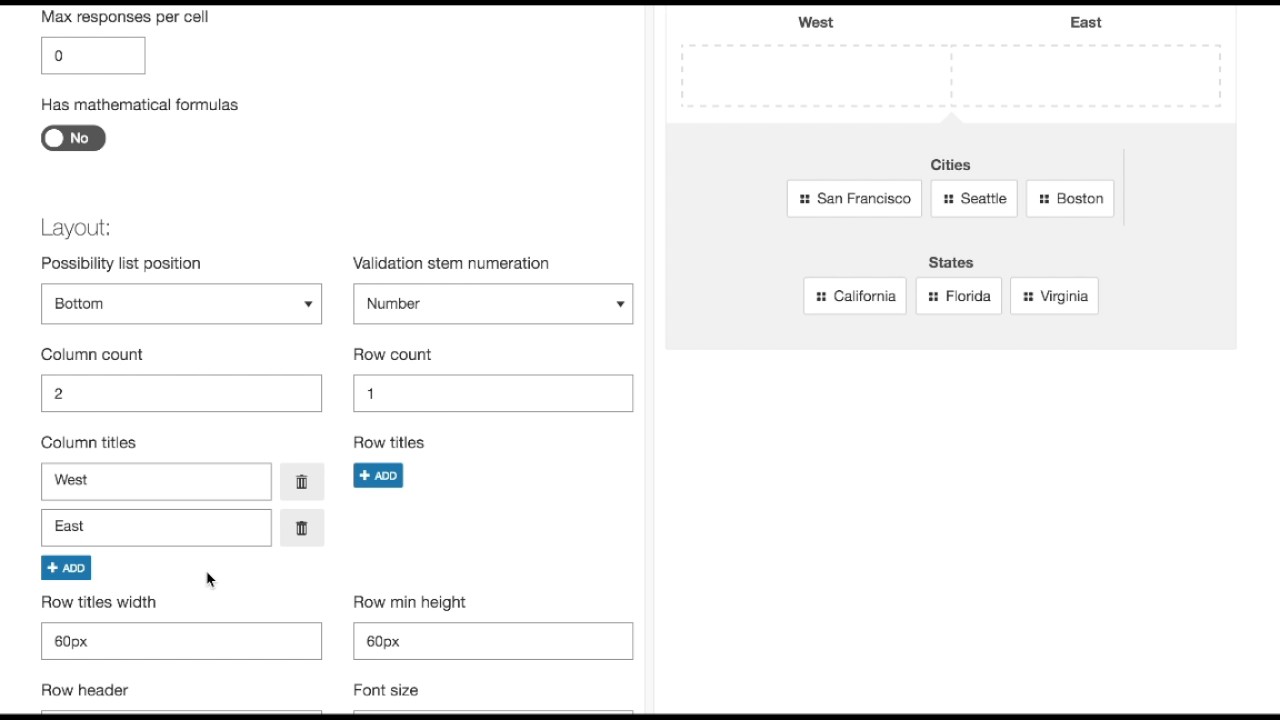
Task: Click the Row count field
Action: tap(493, 393)
